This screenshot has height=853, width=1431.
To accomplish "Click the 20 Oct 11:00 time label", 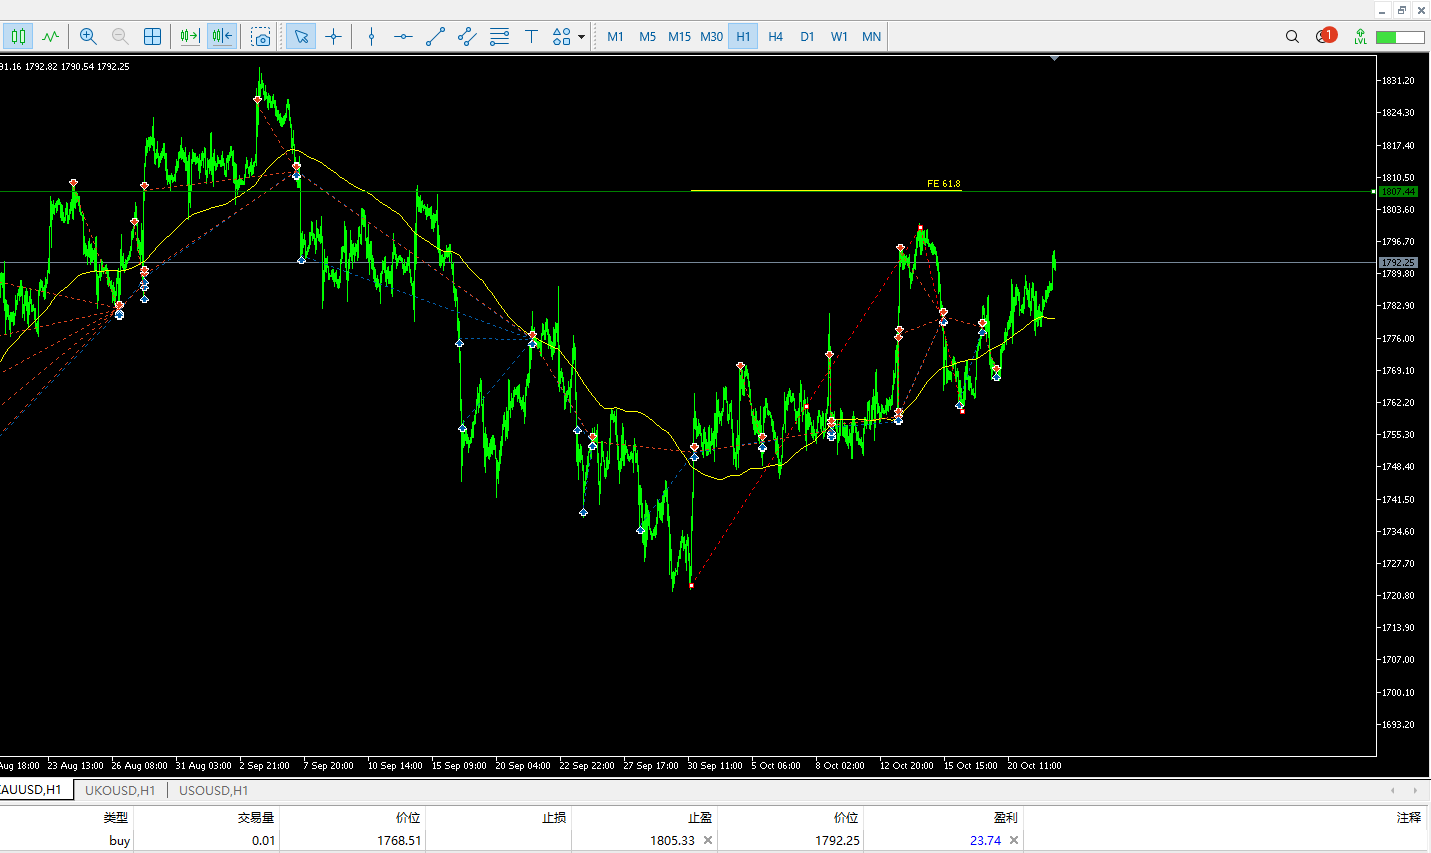I will click(x=1034, y=766).
